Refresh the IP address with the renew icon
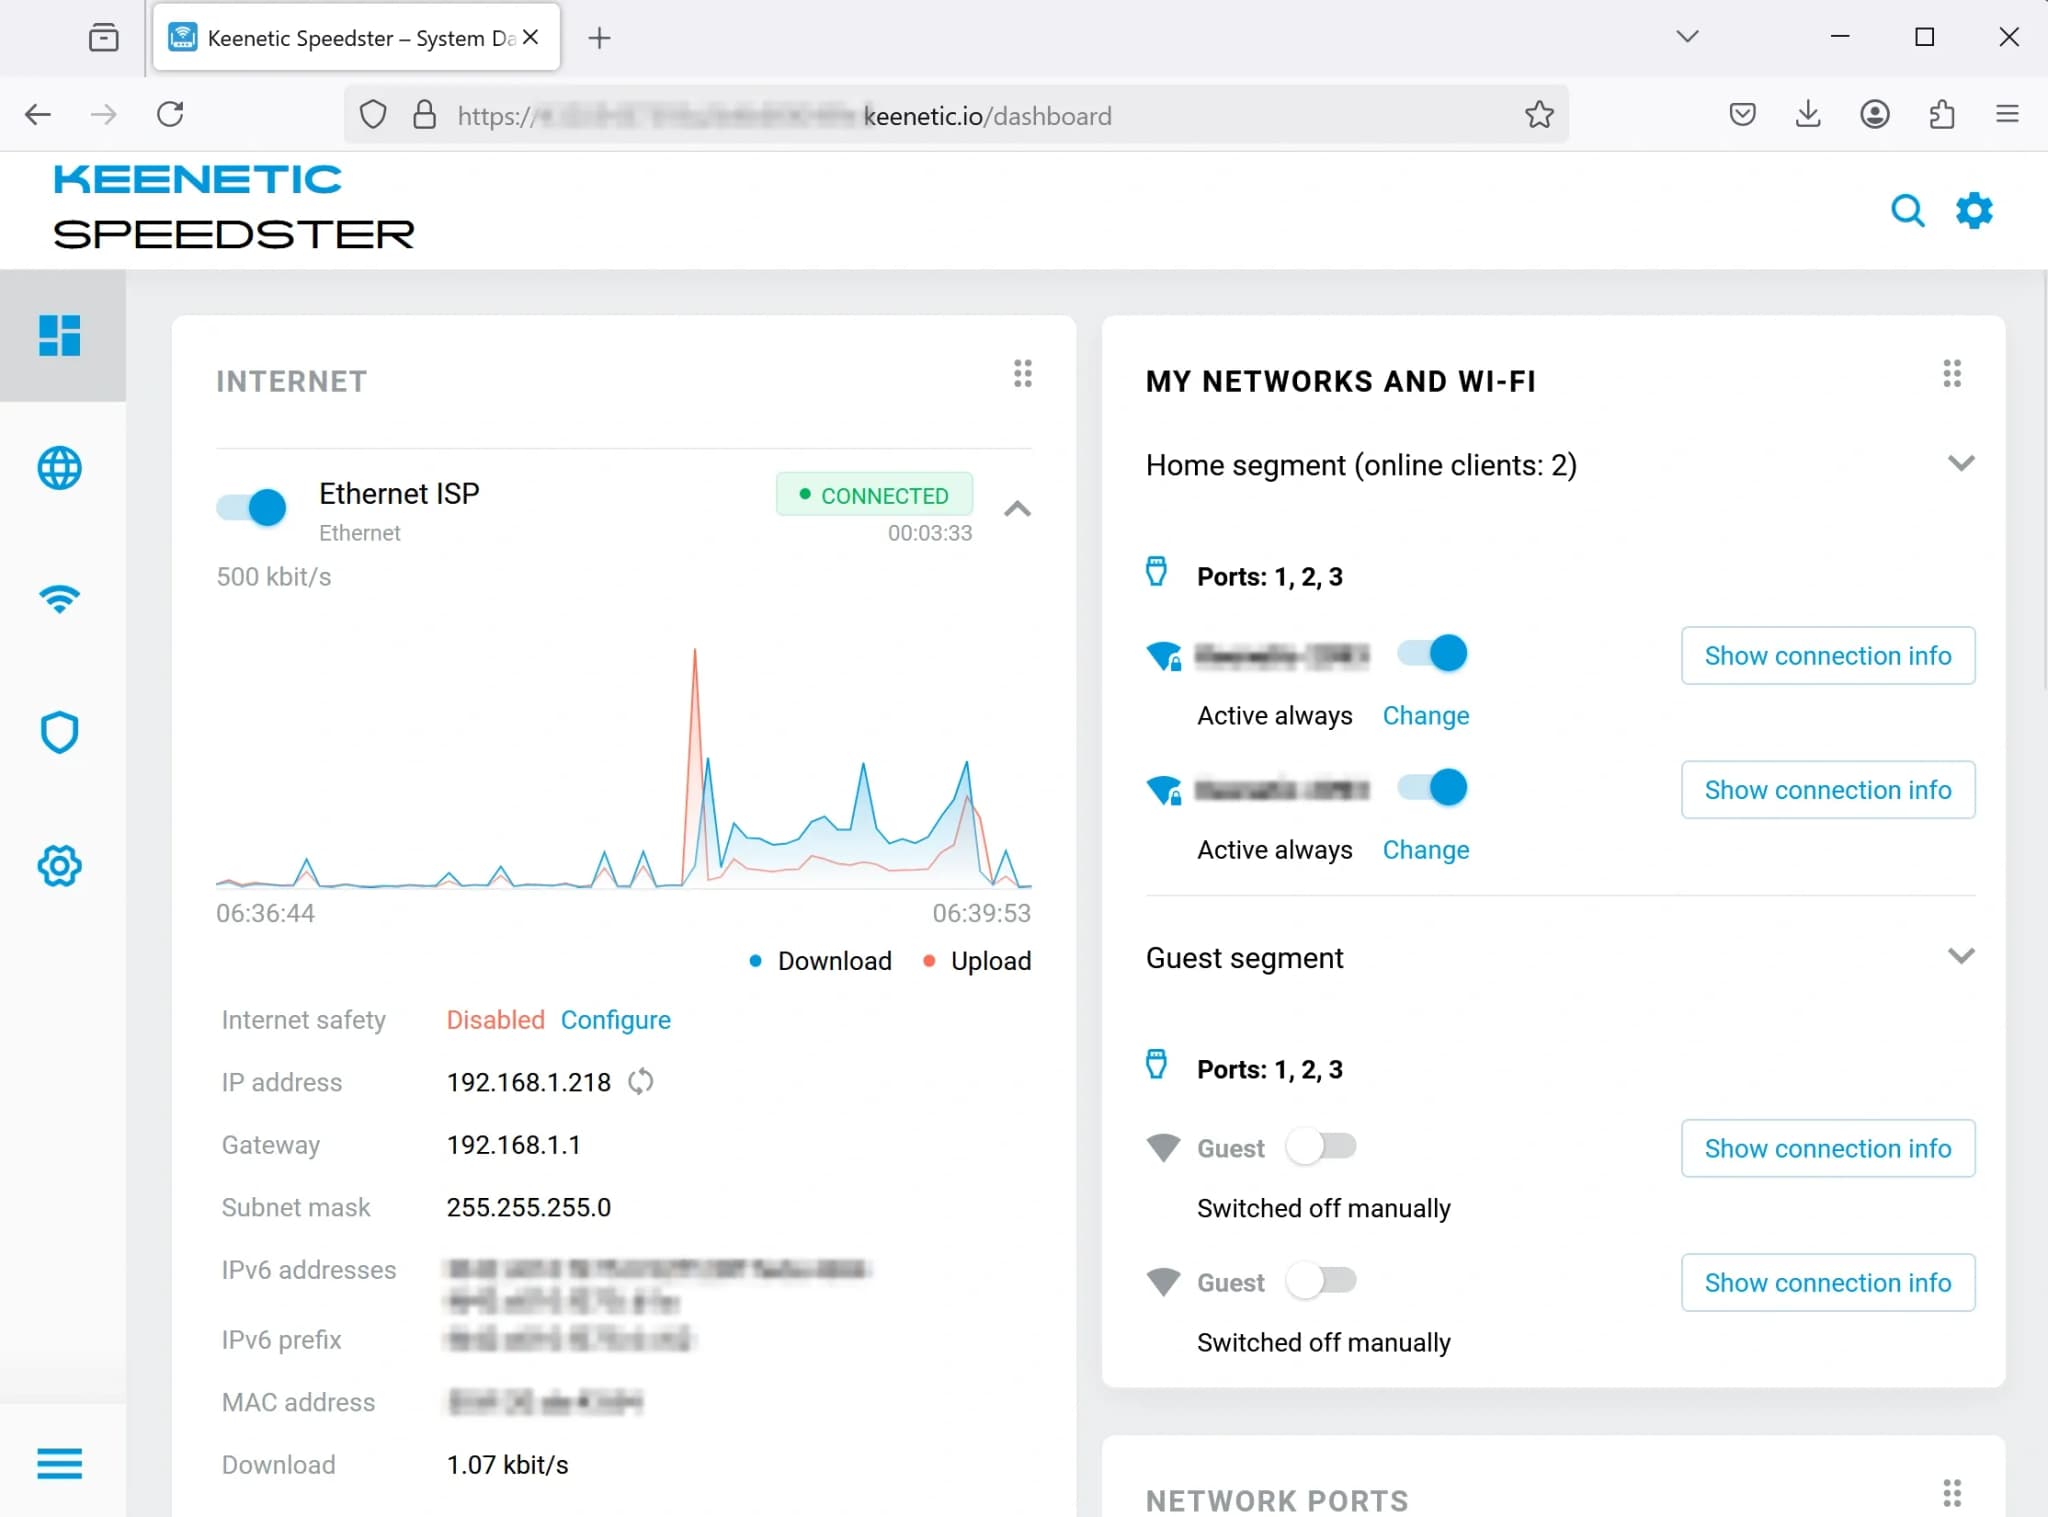This screenshot has height=1517, width=2048. click(x=641, y=1082)
